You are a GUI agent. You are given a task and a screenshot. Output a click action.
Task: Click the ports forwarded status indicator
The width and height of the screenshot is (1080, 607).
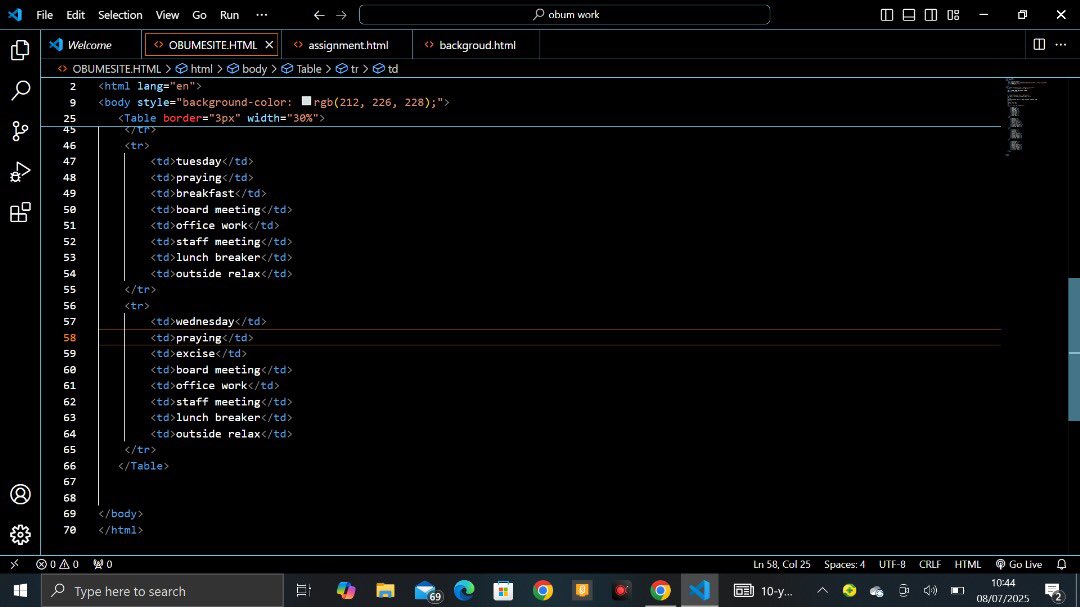(103, 564)
